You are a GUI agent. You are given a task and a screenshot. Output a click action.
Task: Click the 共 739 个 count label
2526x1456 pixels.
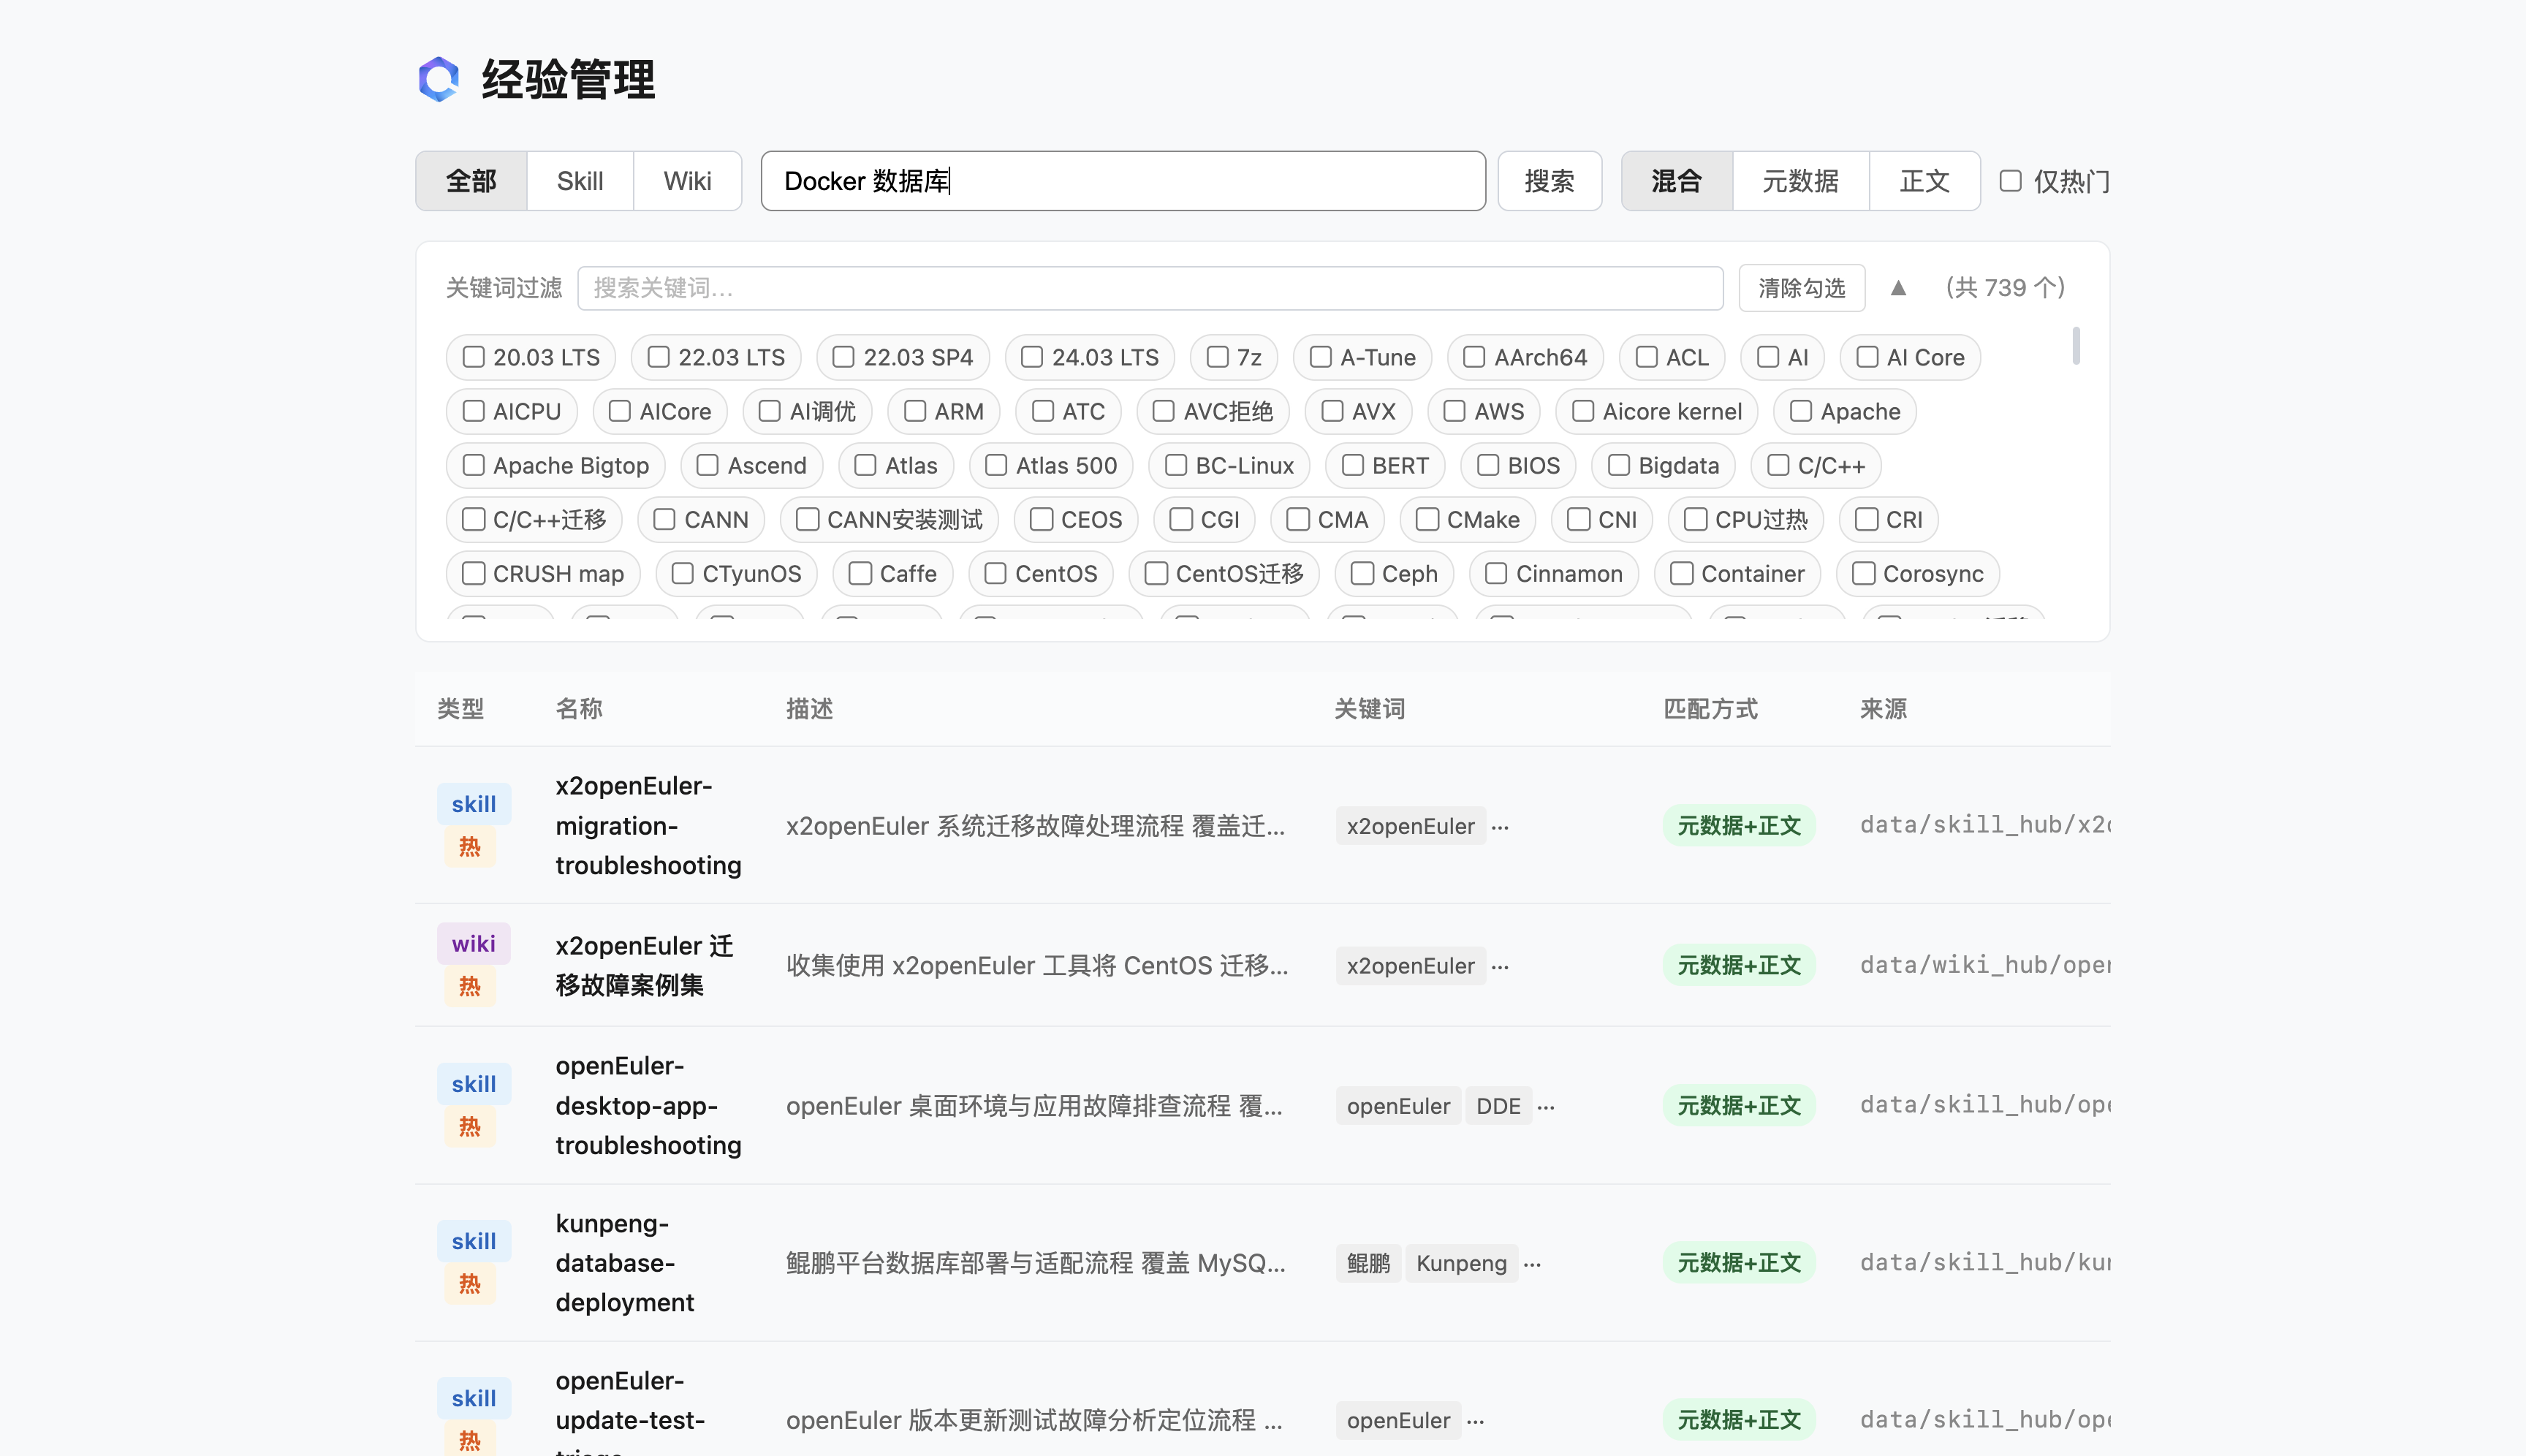click(2005, 288)
